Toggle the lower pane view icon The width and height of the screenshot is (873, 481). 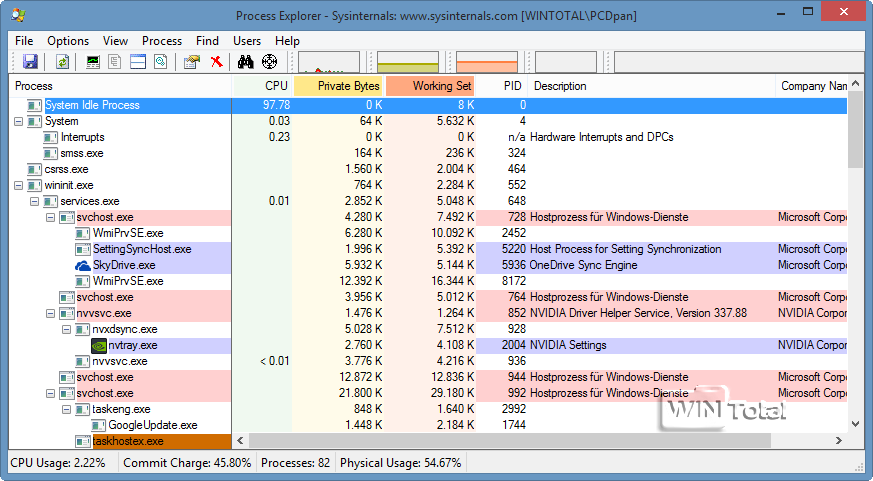138,62
